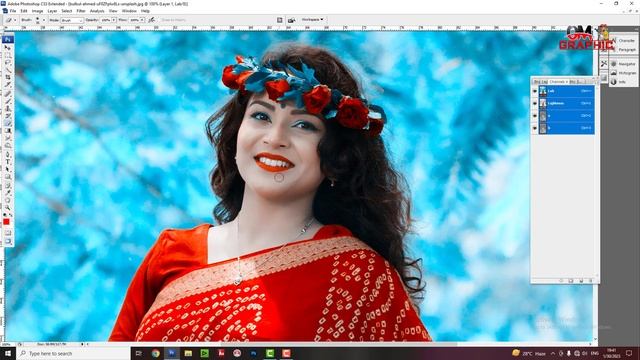Click the ENG language indicator

pos(595,353)
